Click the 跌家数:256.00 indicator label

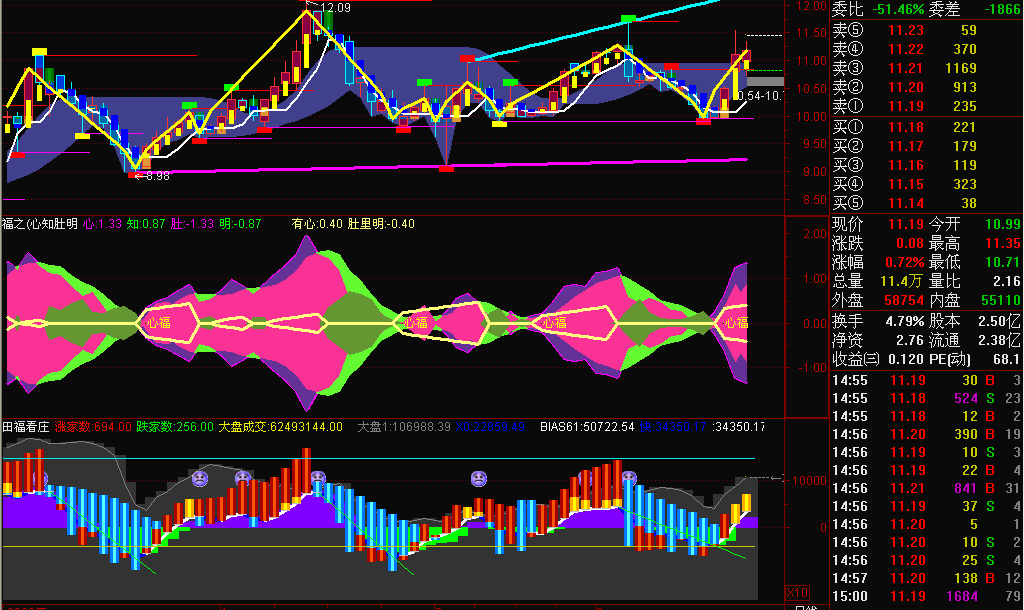174,427
